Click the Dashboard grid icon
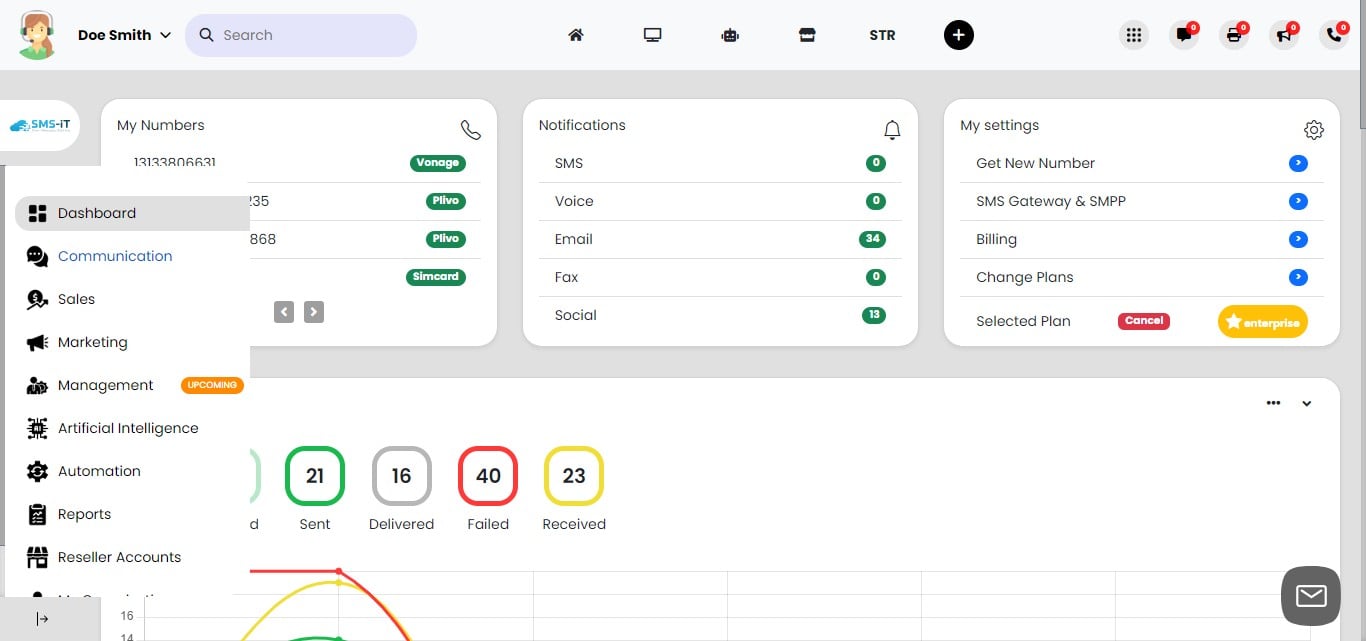The width and height of the screenshot is (1366, 641). click(x=37, y=213)
